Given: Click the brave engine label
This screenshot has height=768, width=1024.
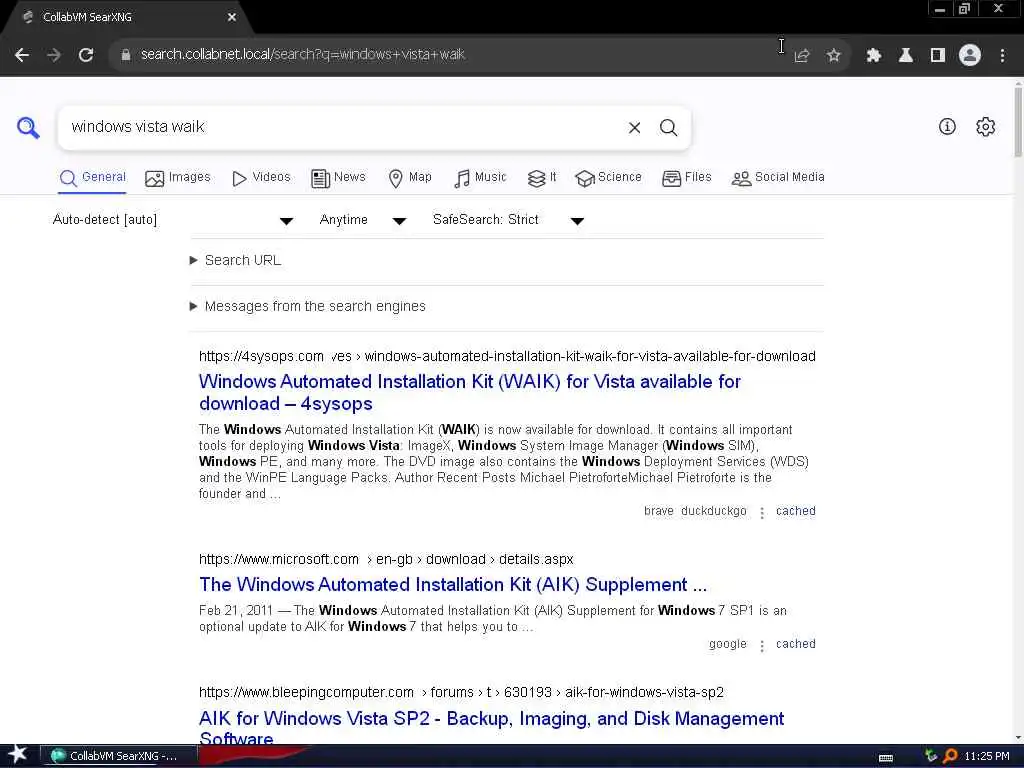Looking at the screenshot, I should tap(658, 511).
